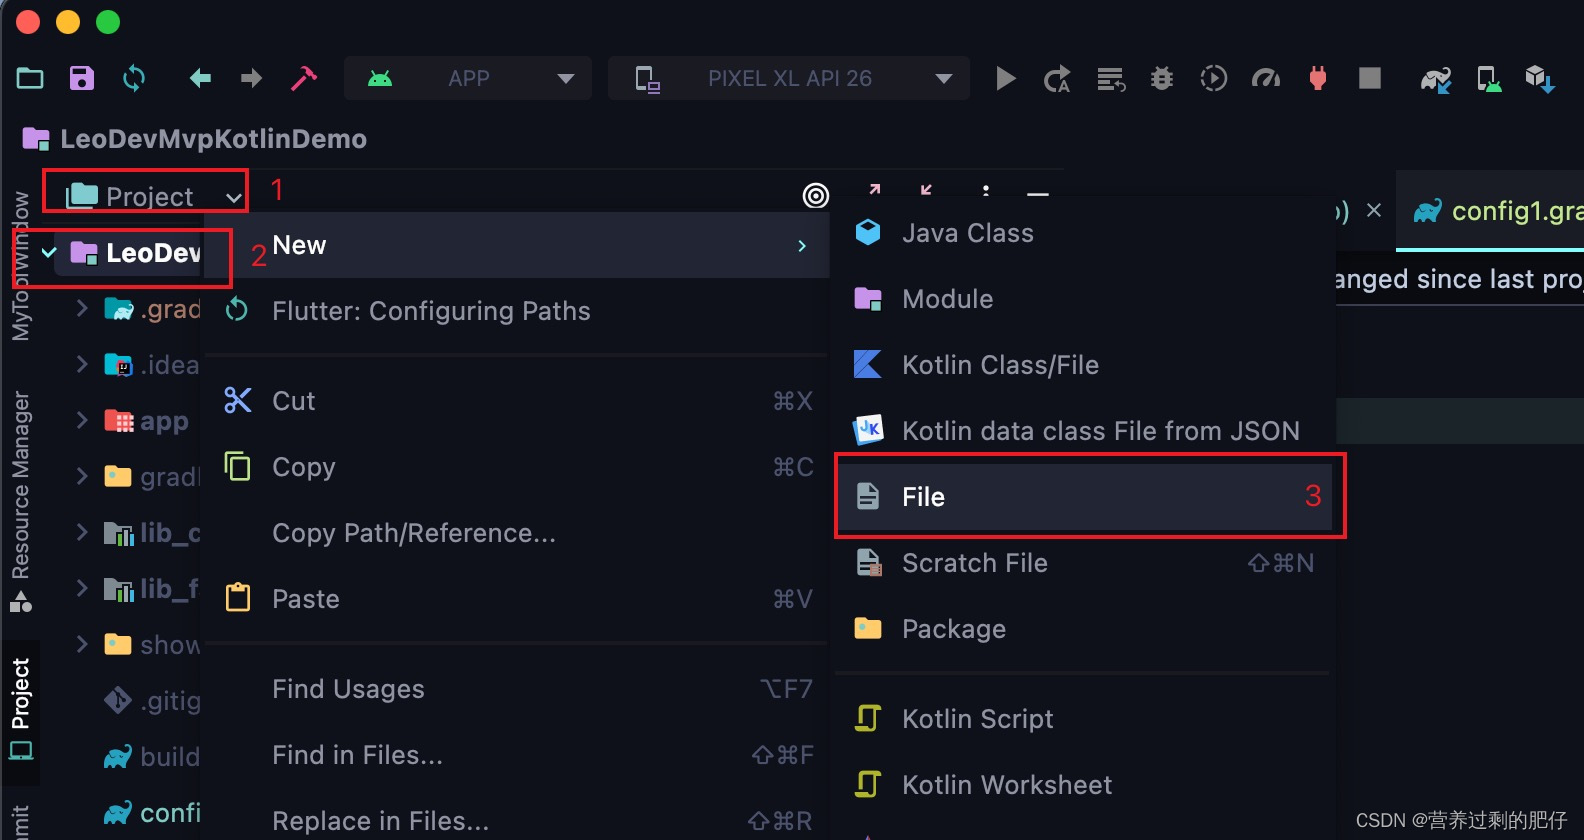1584x840 pixels.
Task: Expand the lib_c module
Action: pos(82,533)
